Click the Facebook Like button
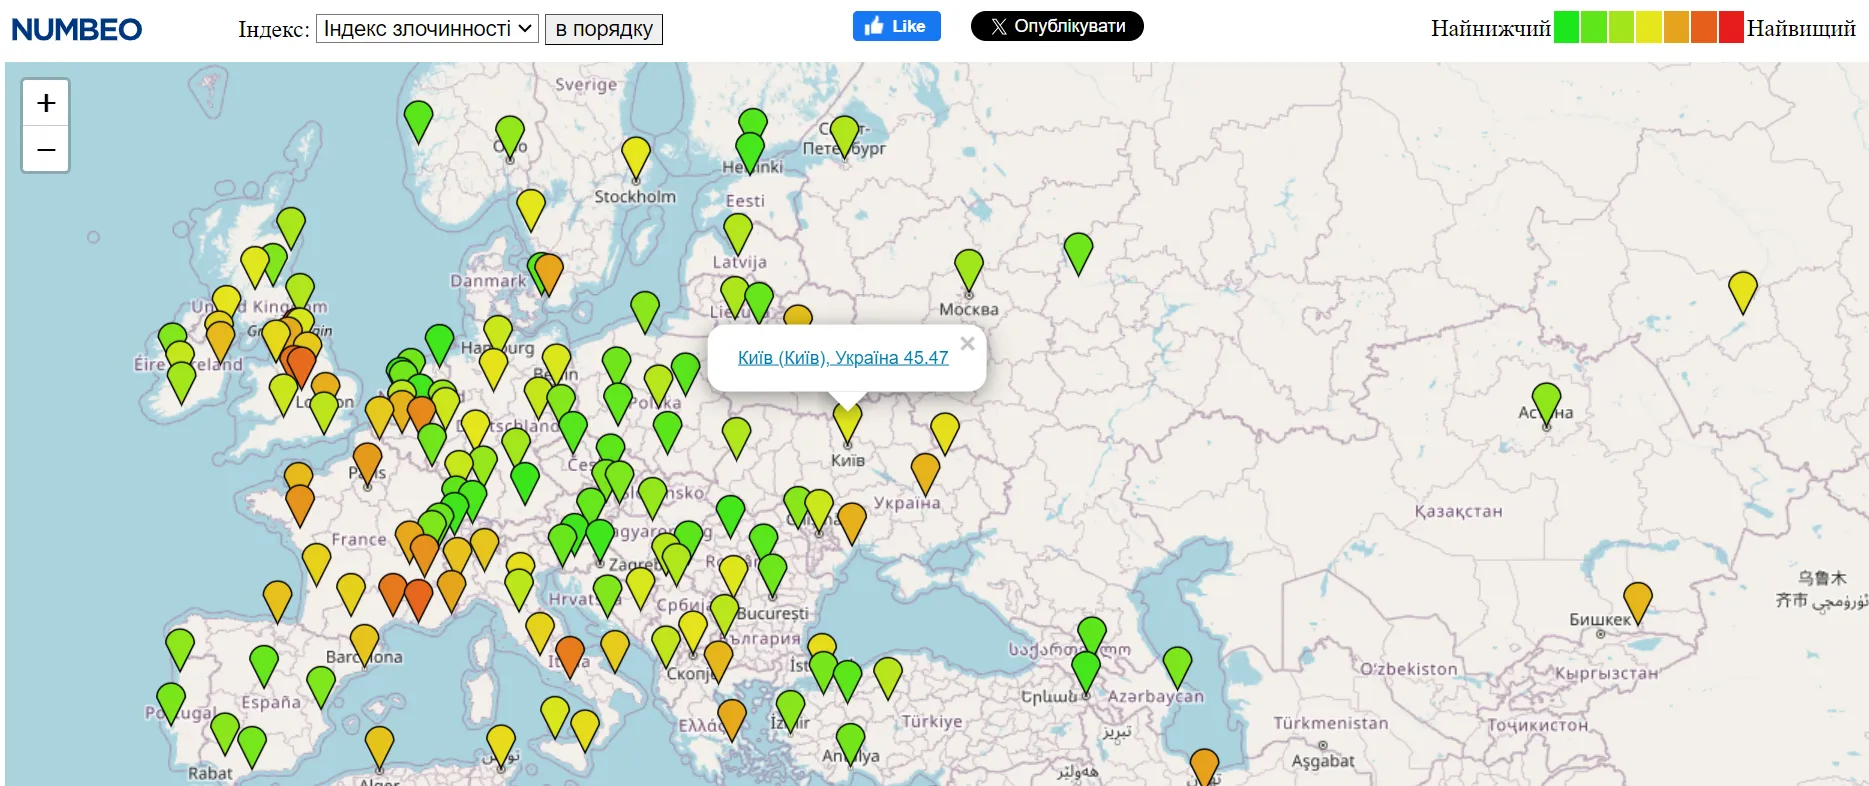Image resolution: width=1869 pixels, height=786 pixels. 896,26
